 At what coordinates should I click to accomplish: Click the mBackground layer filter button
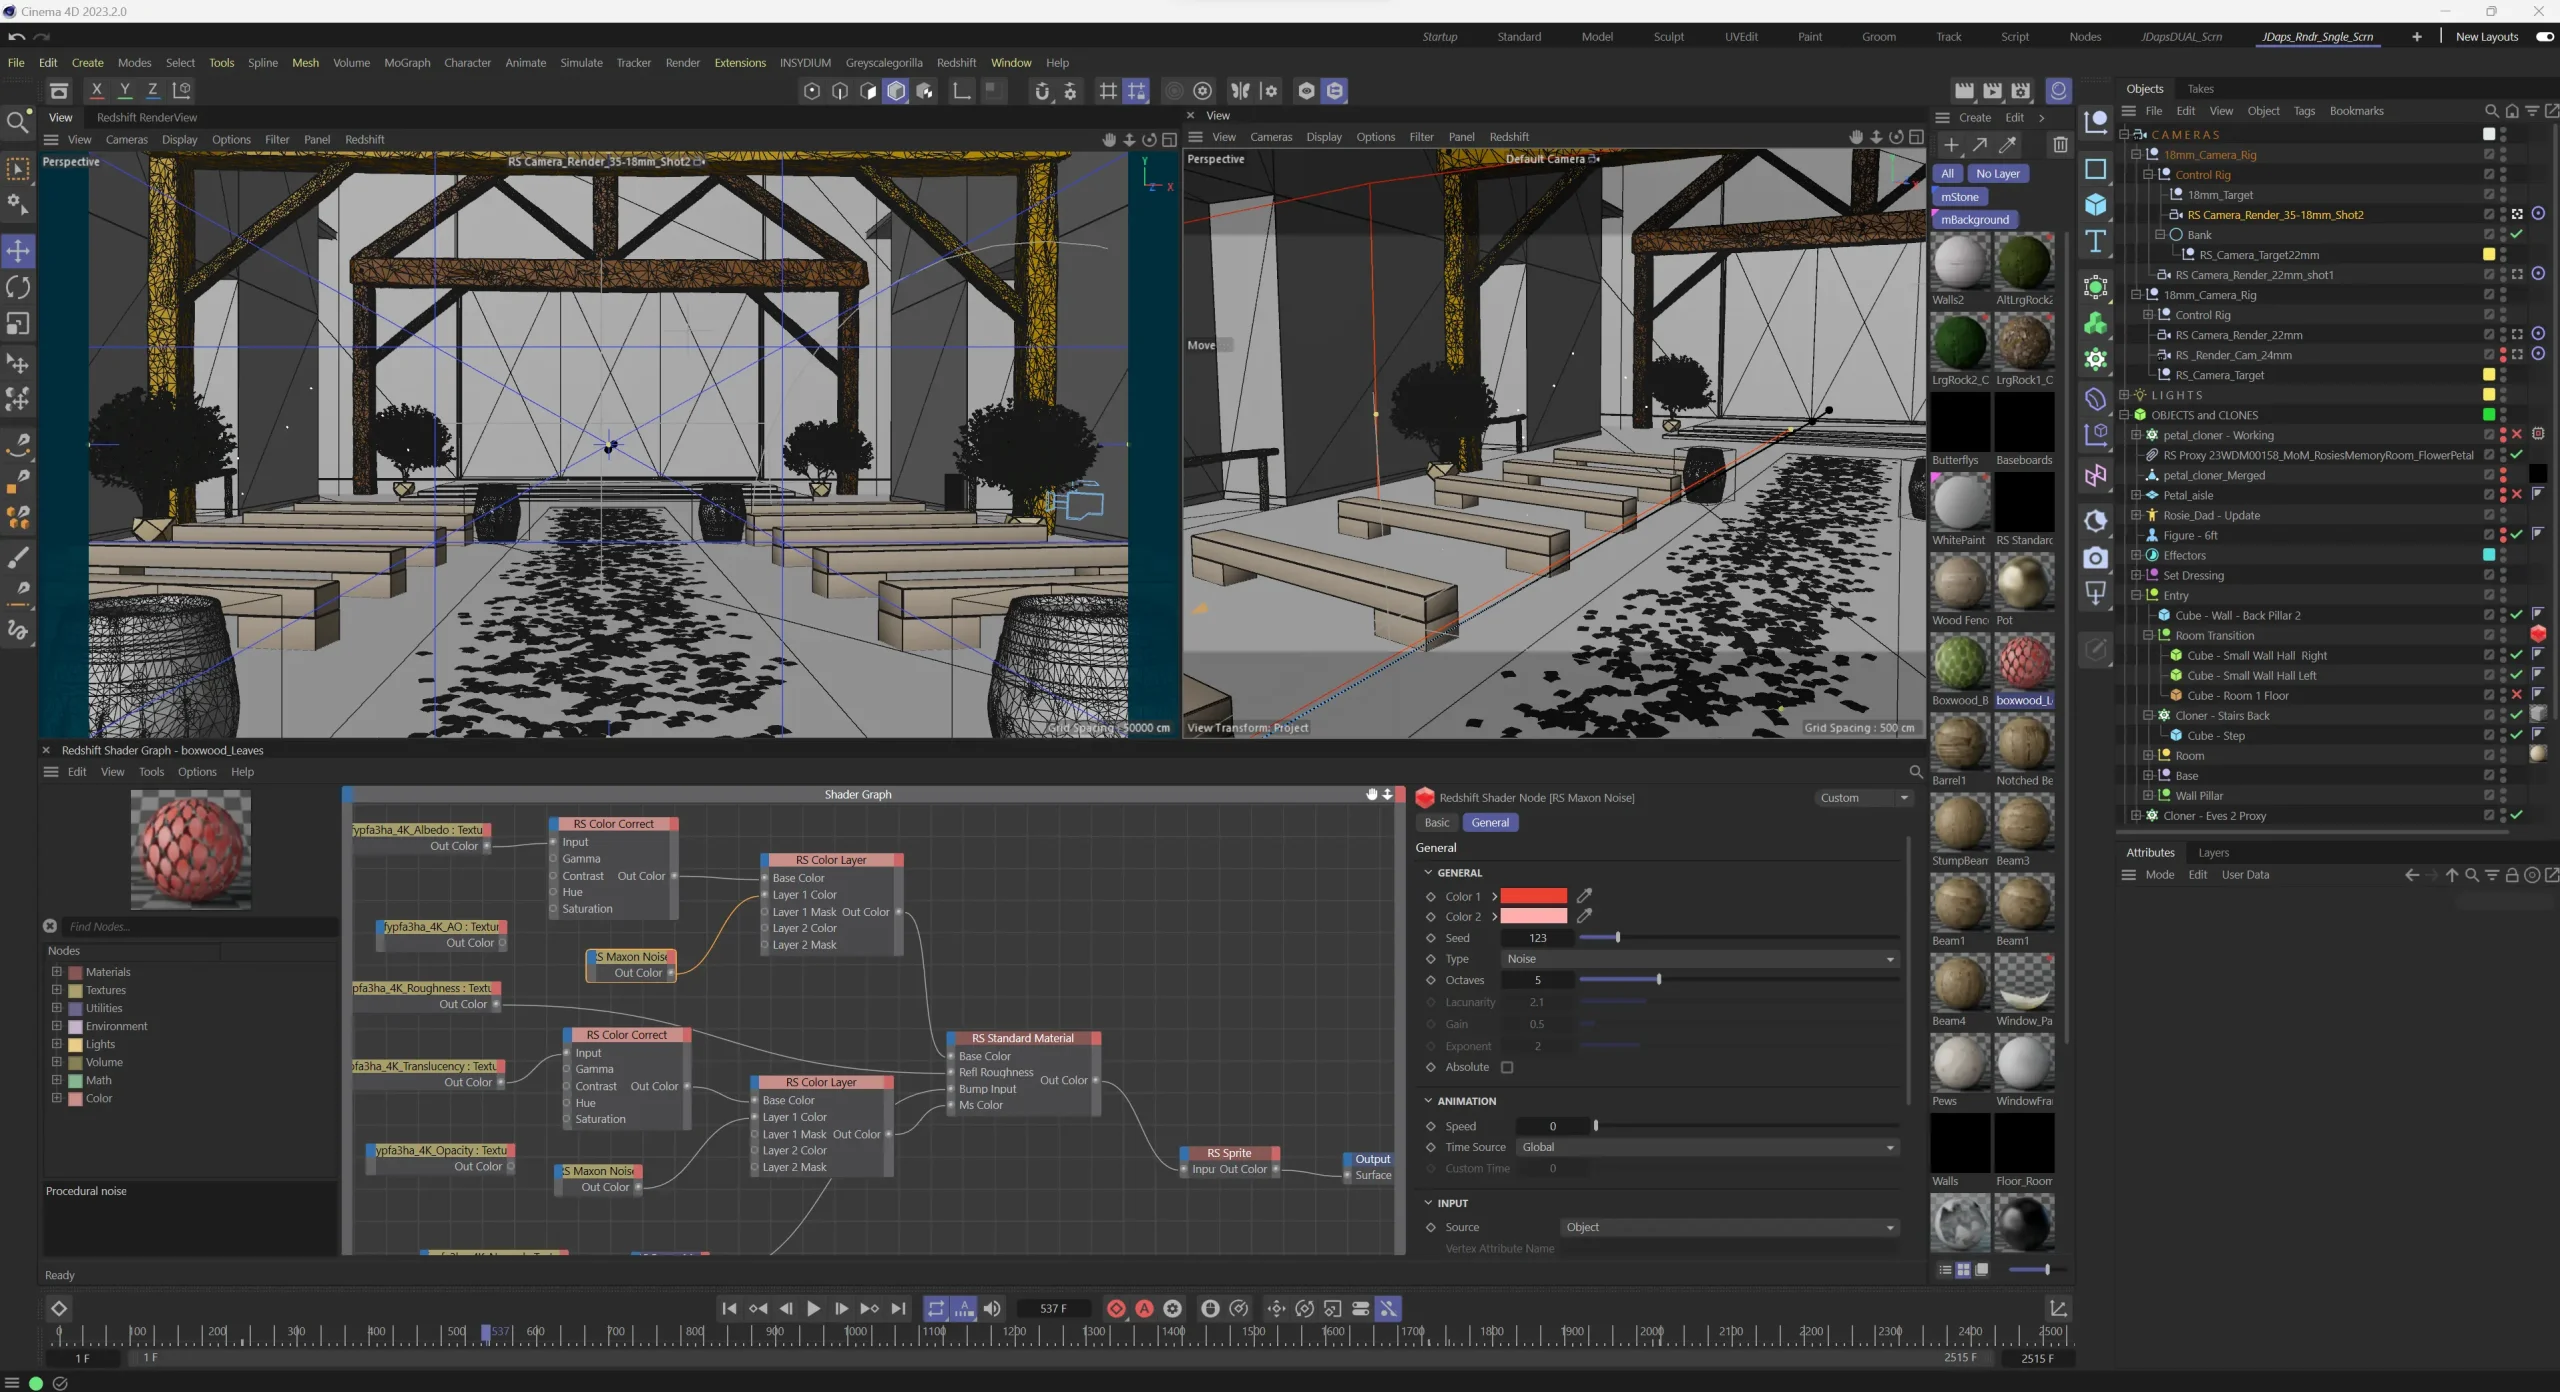pyautogui.click(x=1975, y=220)
